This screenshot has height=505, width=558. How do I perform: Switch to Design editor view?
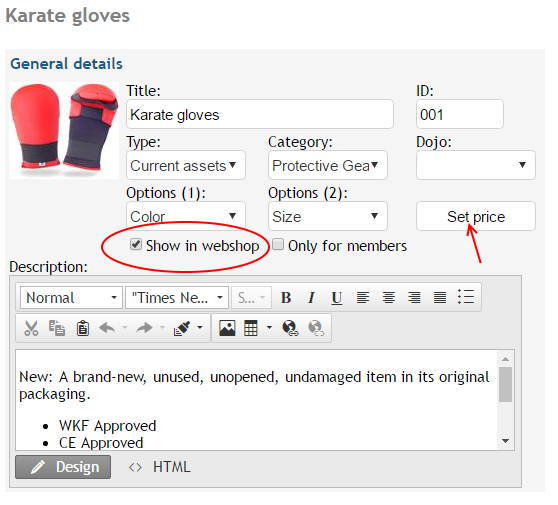(x=63, y=467)
